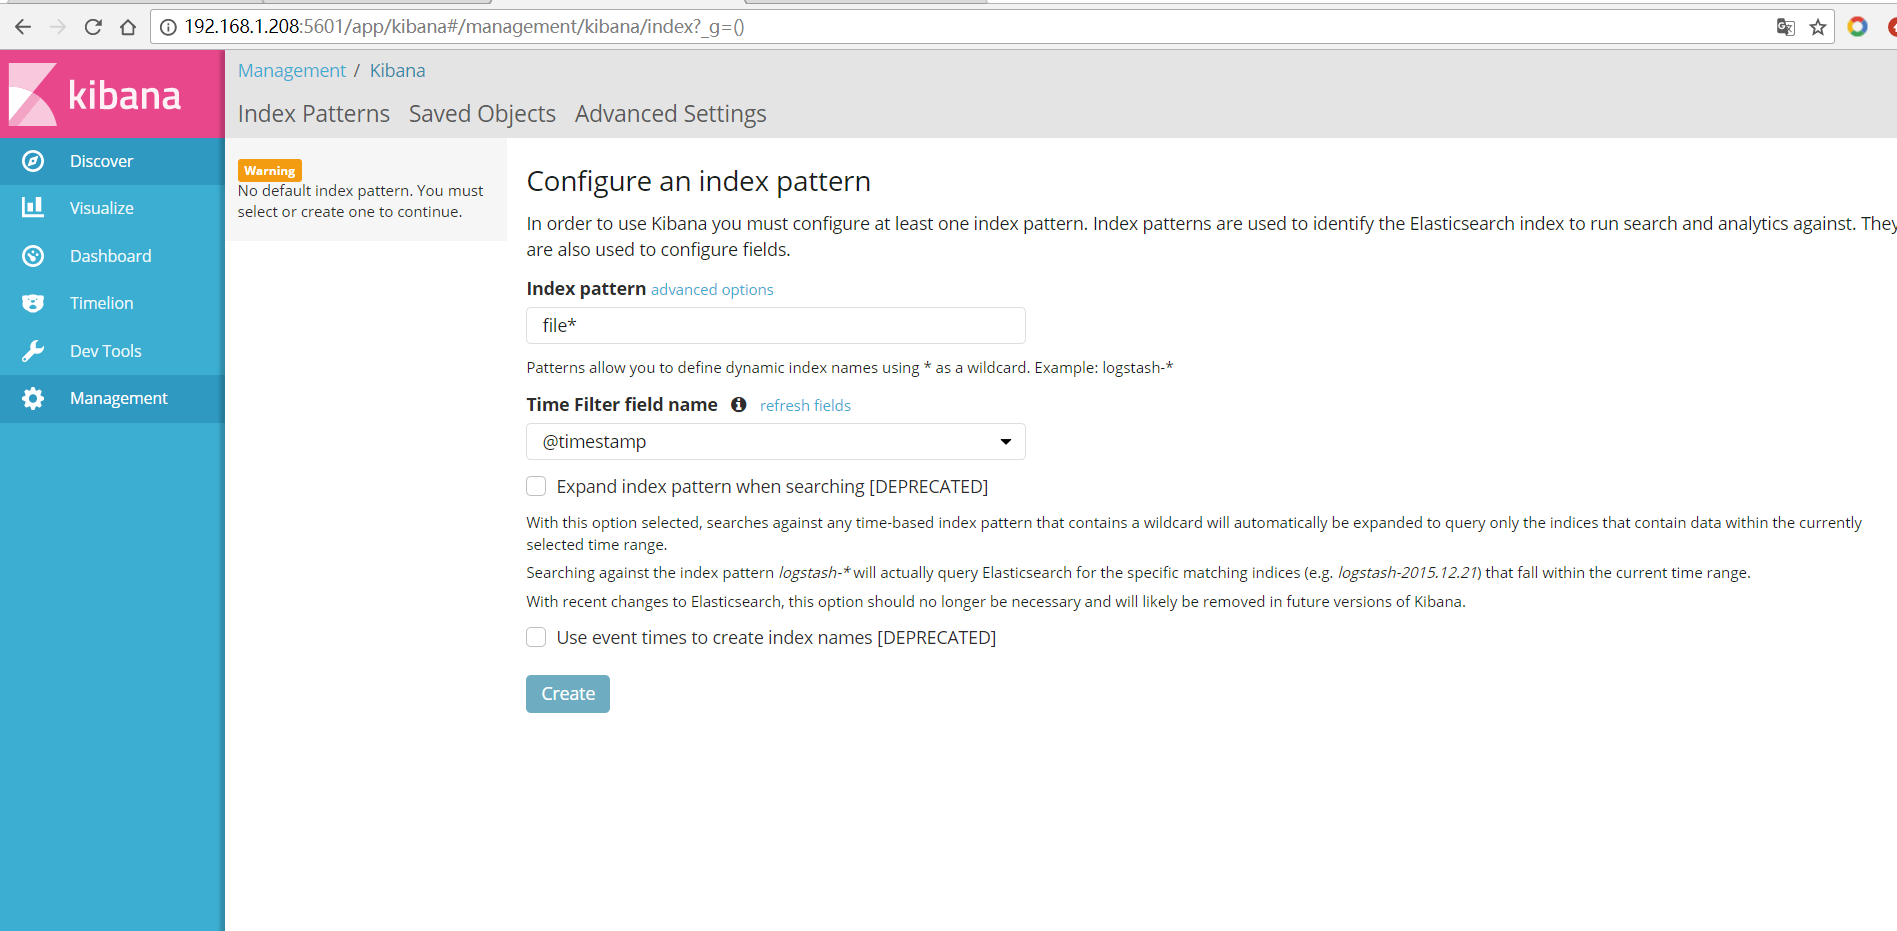Open Dashboard via the gauge icon
This screenshot has width=1897, height=931.
tap(33, 256)
